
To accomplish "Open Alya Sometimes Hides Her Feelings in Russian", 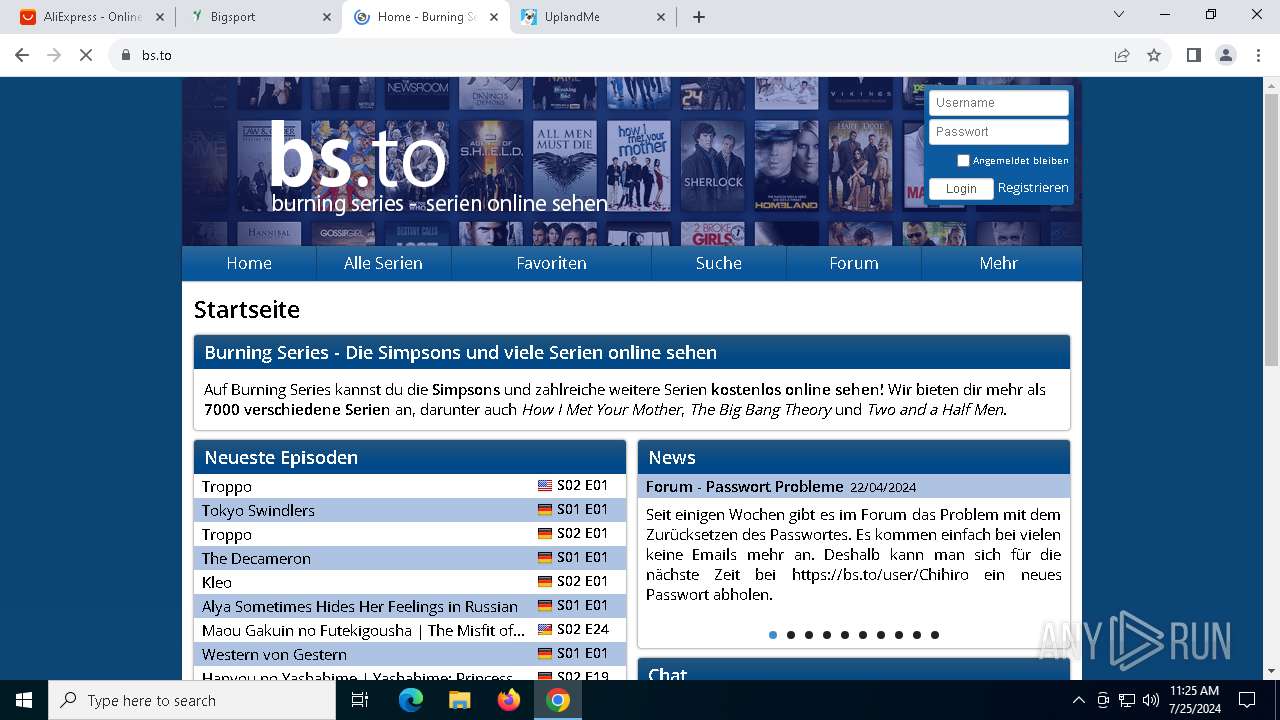I will pyautogui.click(x=360, y=606).
